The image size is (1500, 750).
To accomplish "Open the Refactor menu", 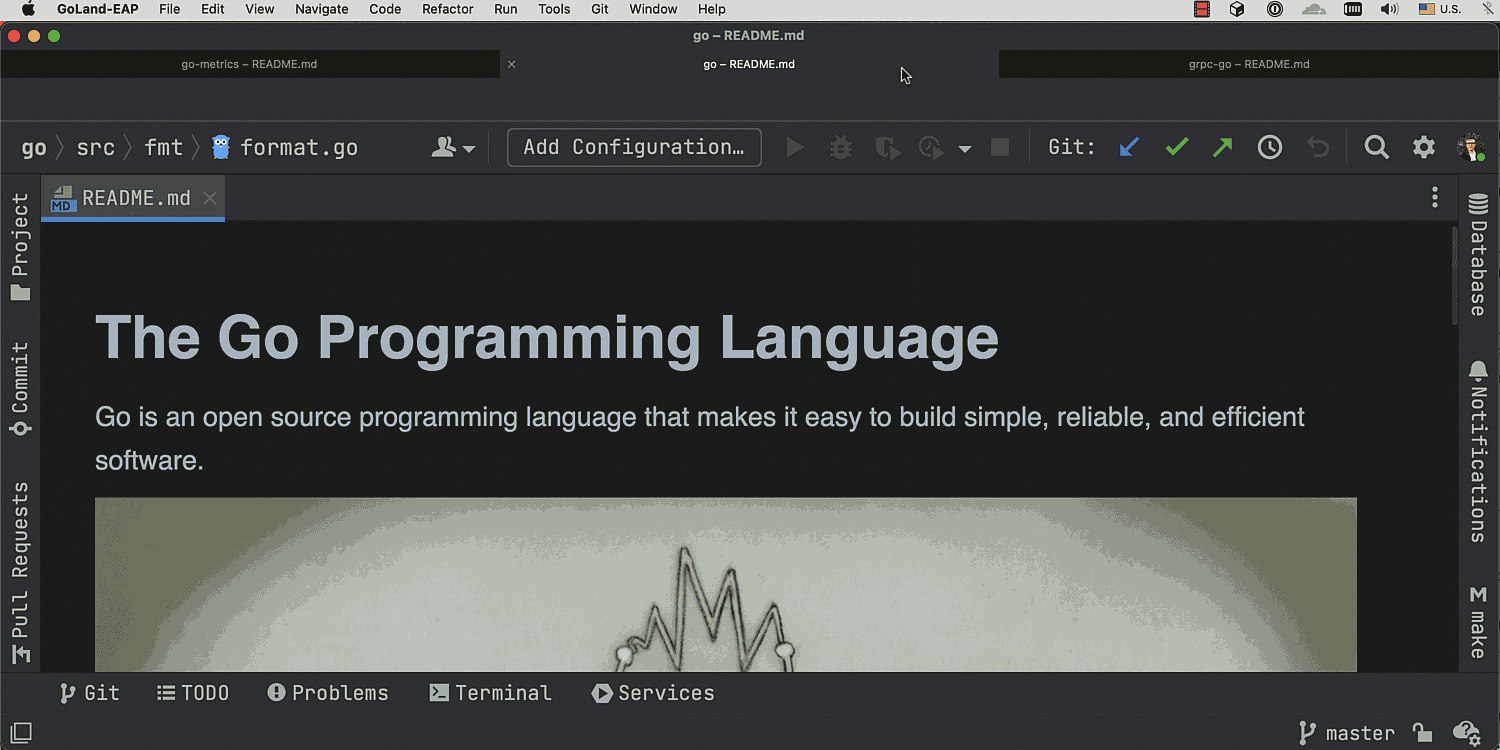I will [447, 9].
